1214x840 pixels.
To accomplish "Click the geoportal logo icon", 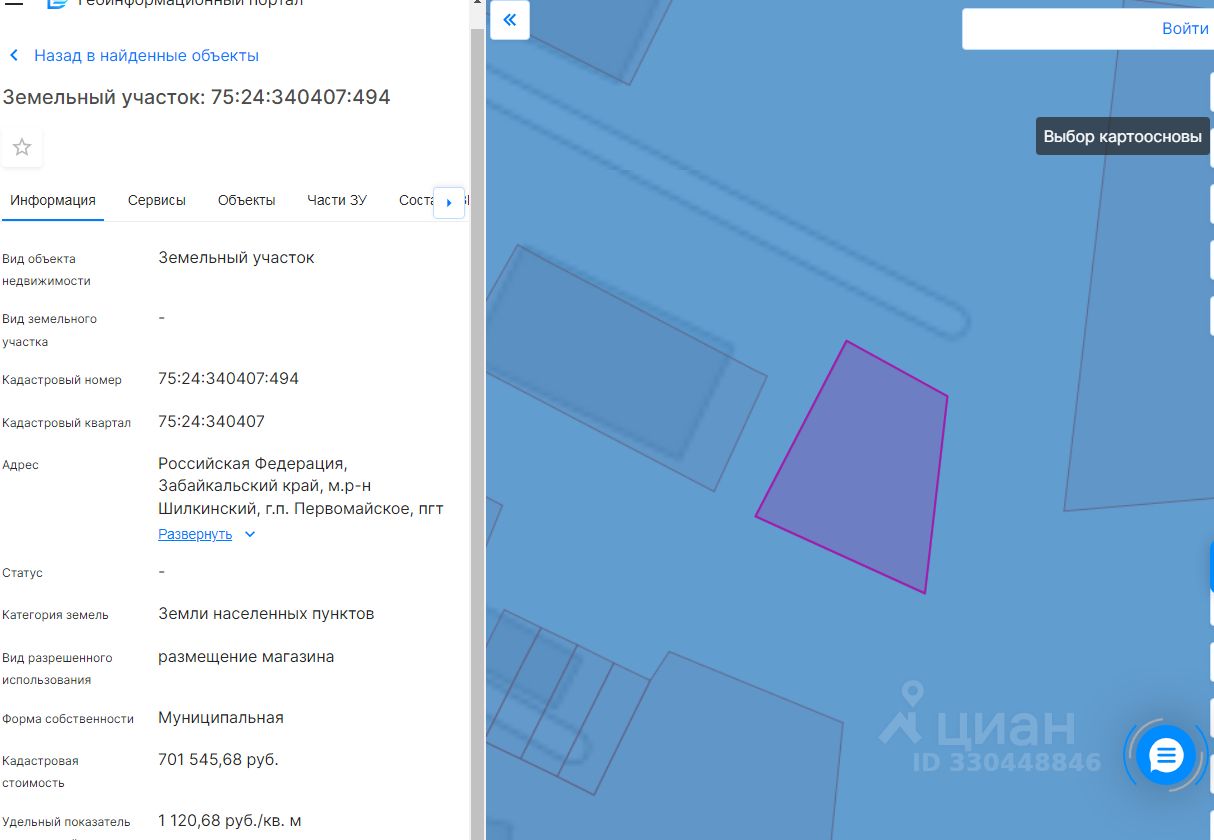I will point(59,4).
